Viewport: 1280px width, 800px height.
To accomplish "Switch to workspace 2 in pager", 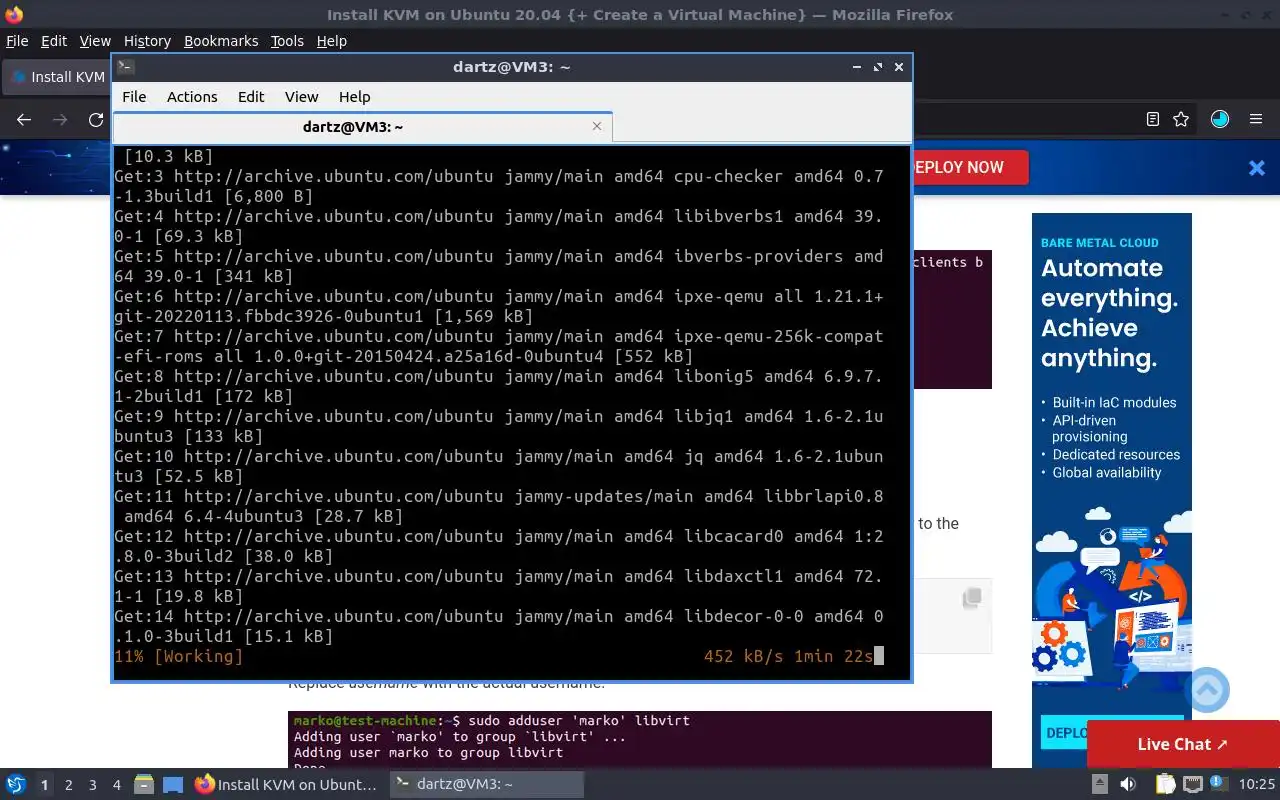I will tap(68, 785).
